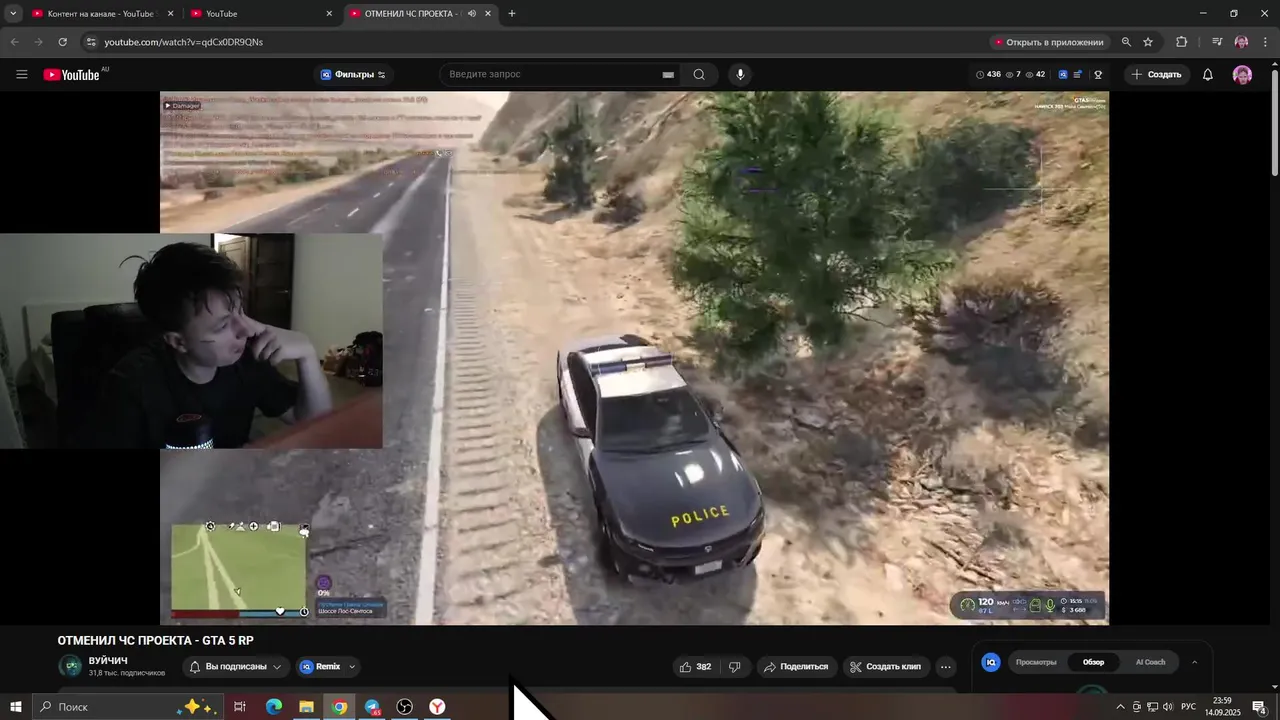Switch the РУС input language
Viewport: 1280px width, 720px height.
pyautogui.click(x=1189, y=707)
